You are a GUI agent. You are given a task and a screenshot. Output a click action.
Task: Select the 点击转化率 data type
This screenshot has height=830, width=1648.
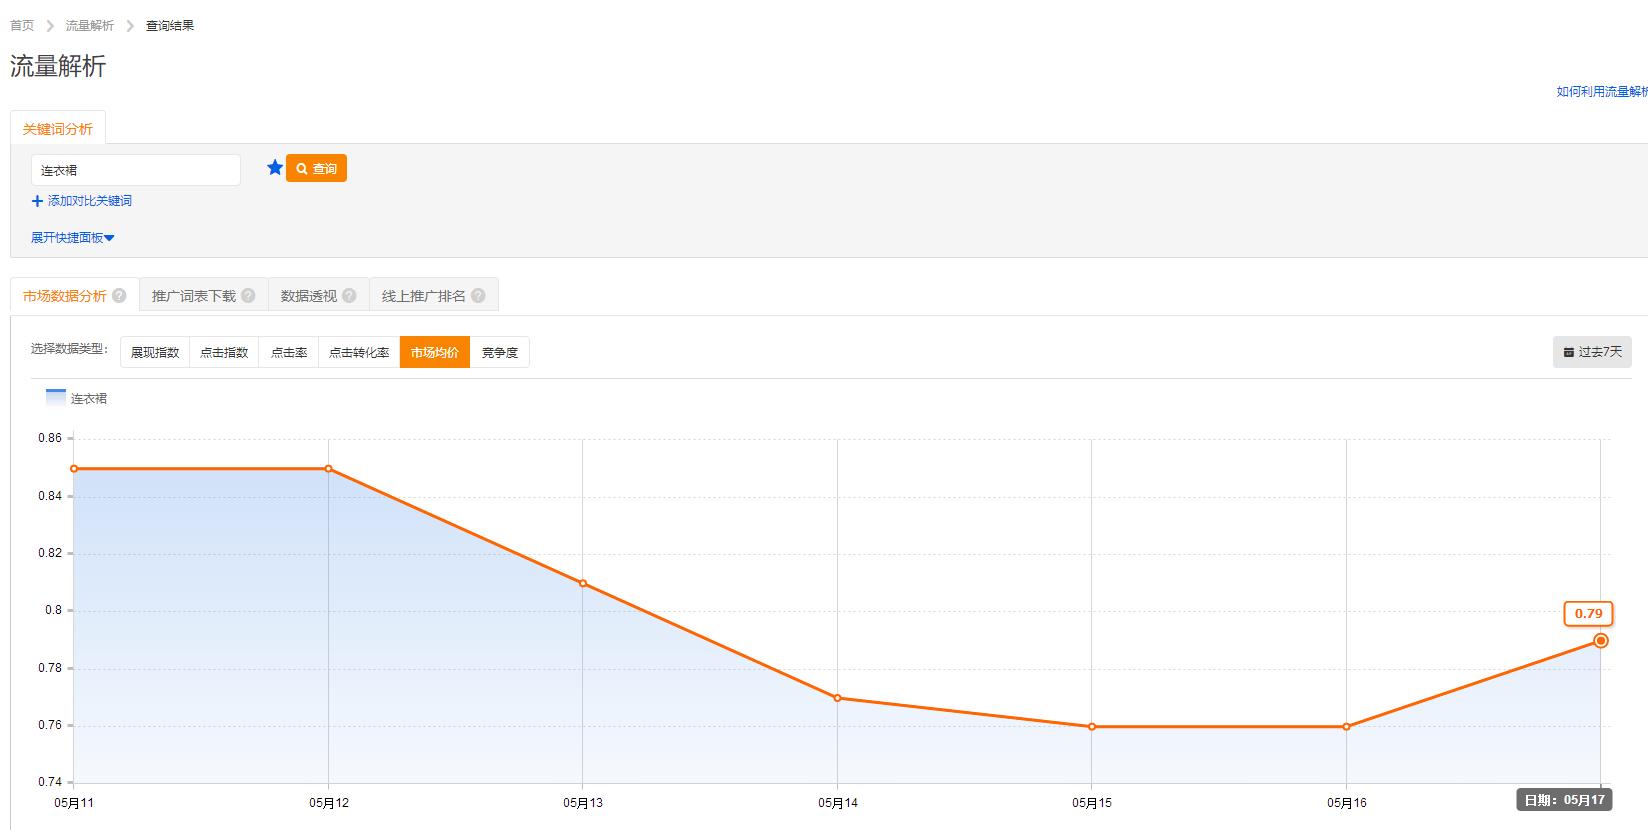point(359,353)
